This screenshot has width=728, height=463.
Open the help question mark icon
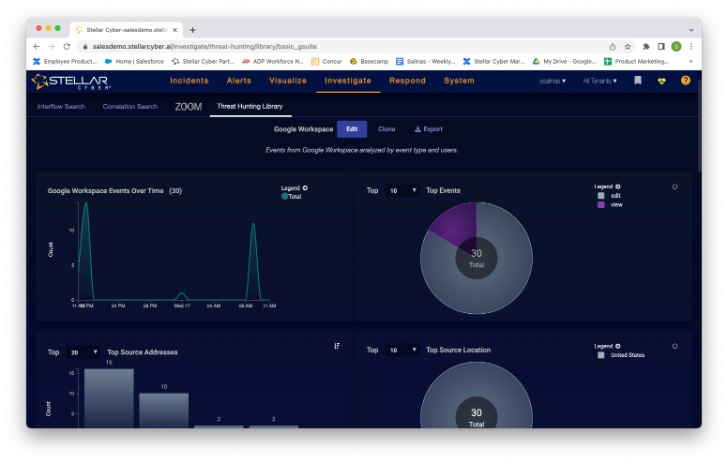685,81
